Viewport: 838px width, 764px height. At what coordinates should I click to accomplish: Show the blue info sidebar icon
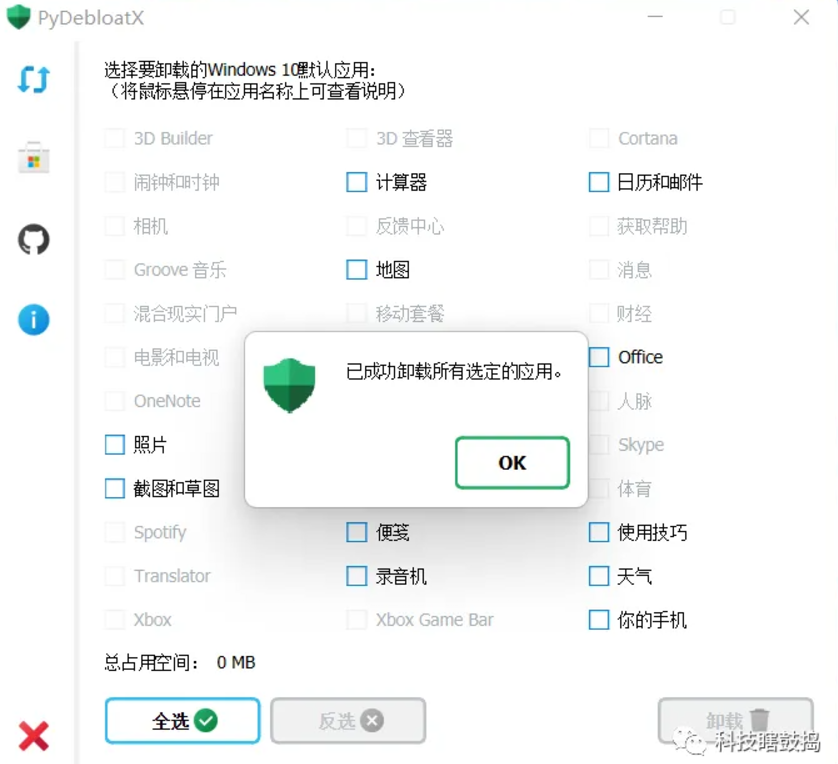click(x=34, y=319)
